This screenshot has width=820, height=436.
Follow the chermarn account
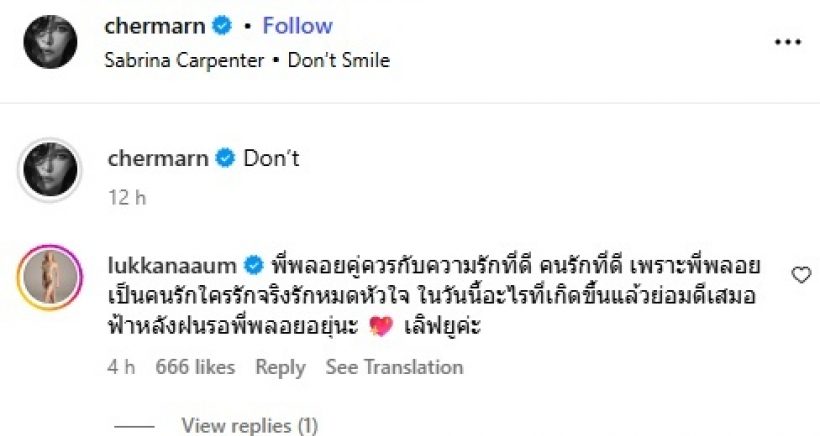coord(297,26)
